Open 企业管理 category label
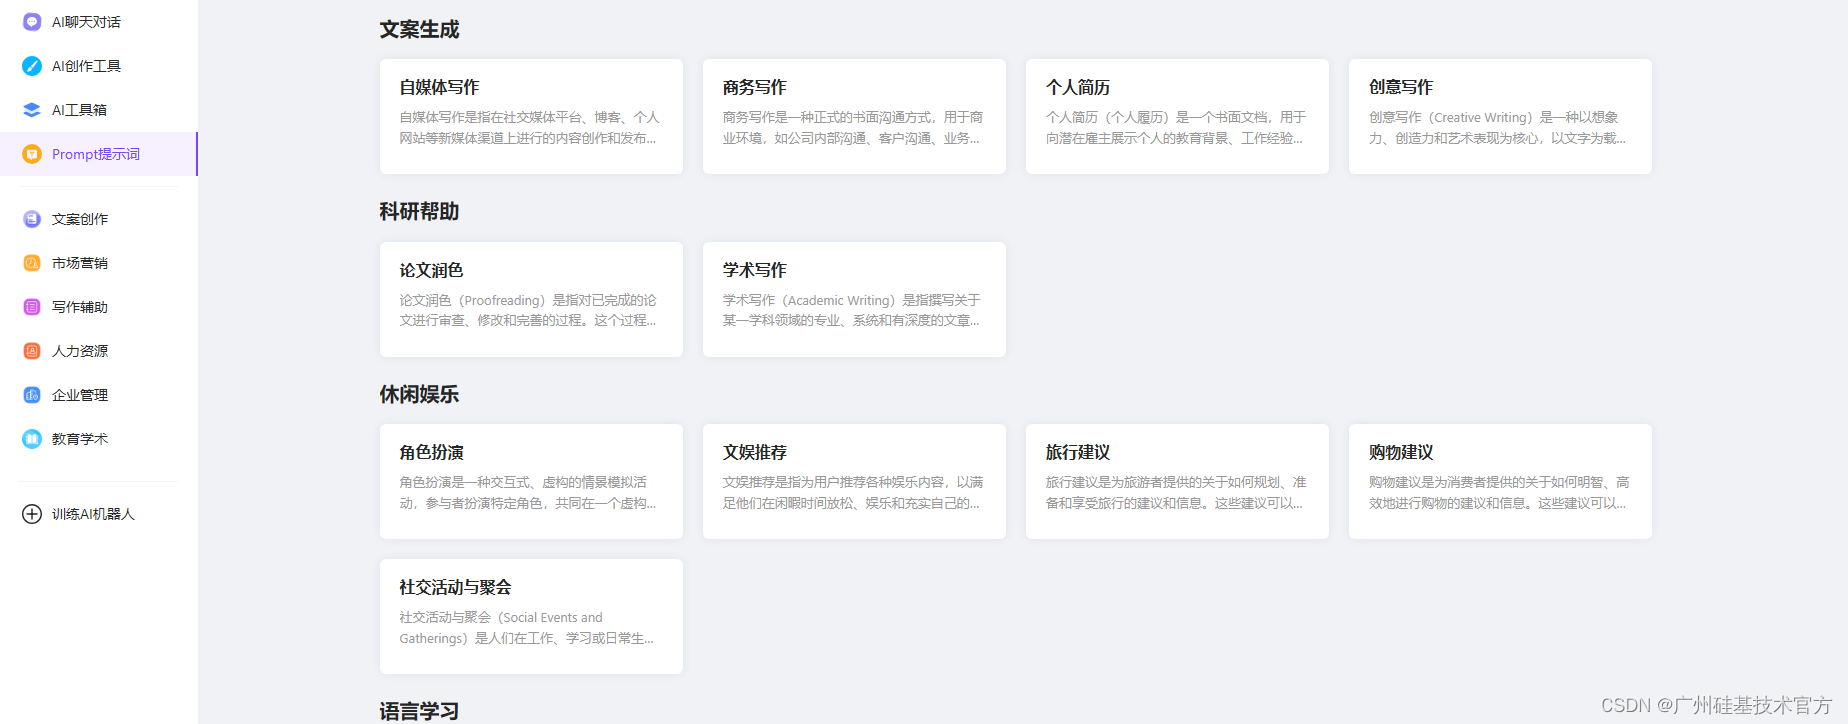This screenshot has width=1848, height=724. [80, 395]
